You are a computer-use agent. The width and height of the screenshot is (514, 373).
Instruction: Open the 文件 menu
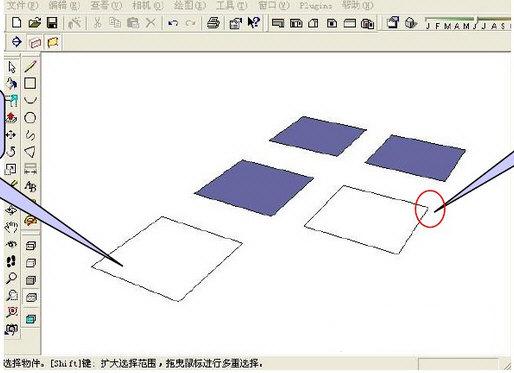click(x=22, y=5)
